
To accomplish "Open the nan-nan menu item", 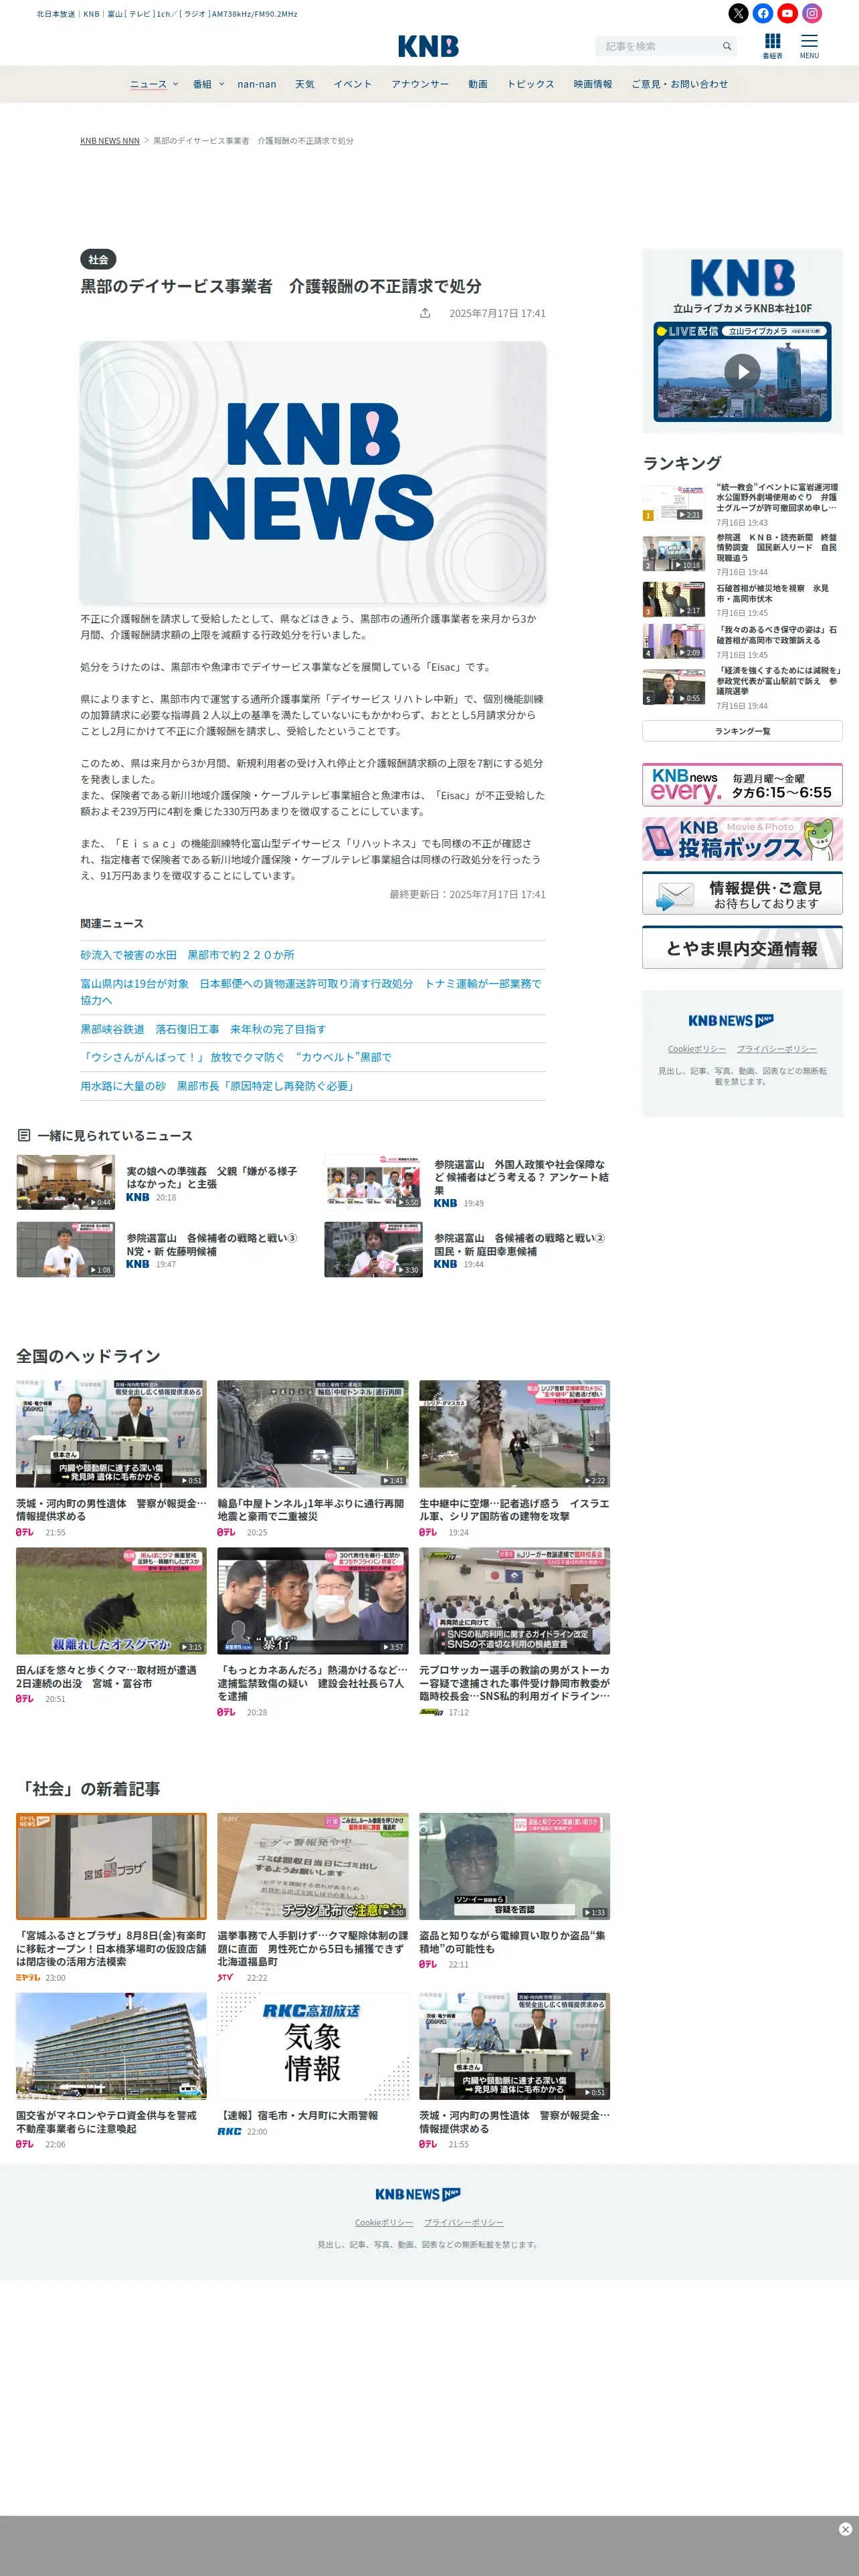I will tap(257, 84).
